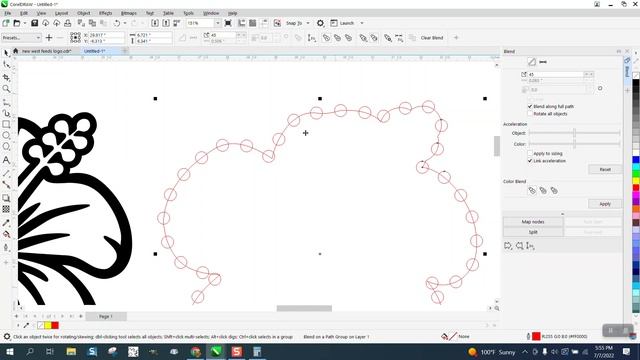Pick the red swatch in document palette

click(x=55, y=325)
